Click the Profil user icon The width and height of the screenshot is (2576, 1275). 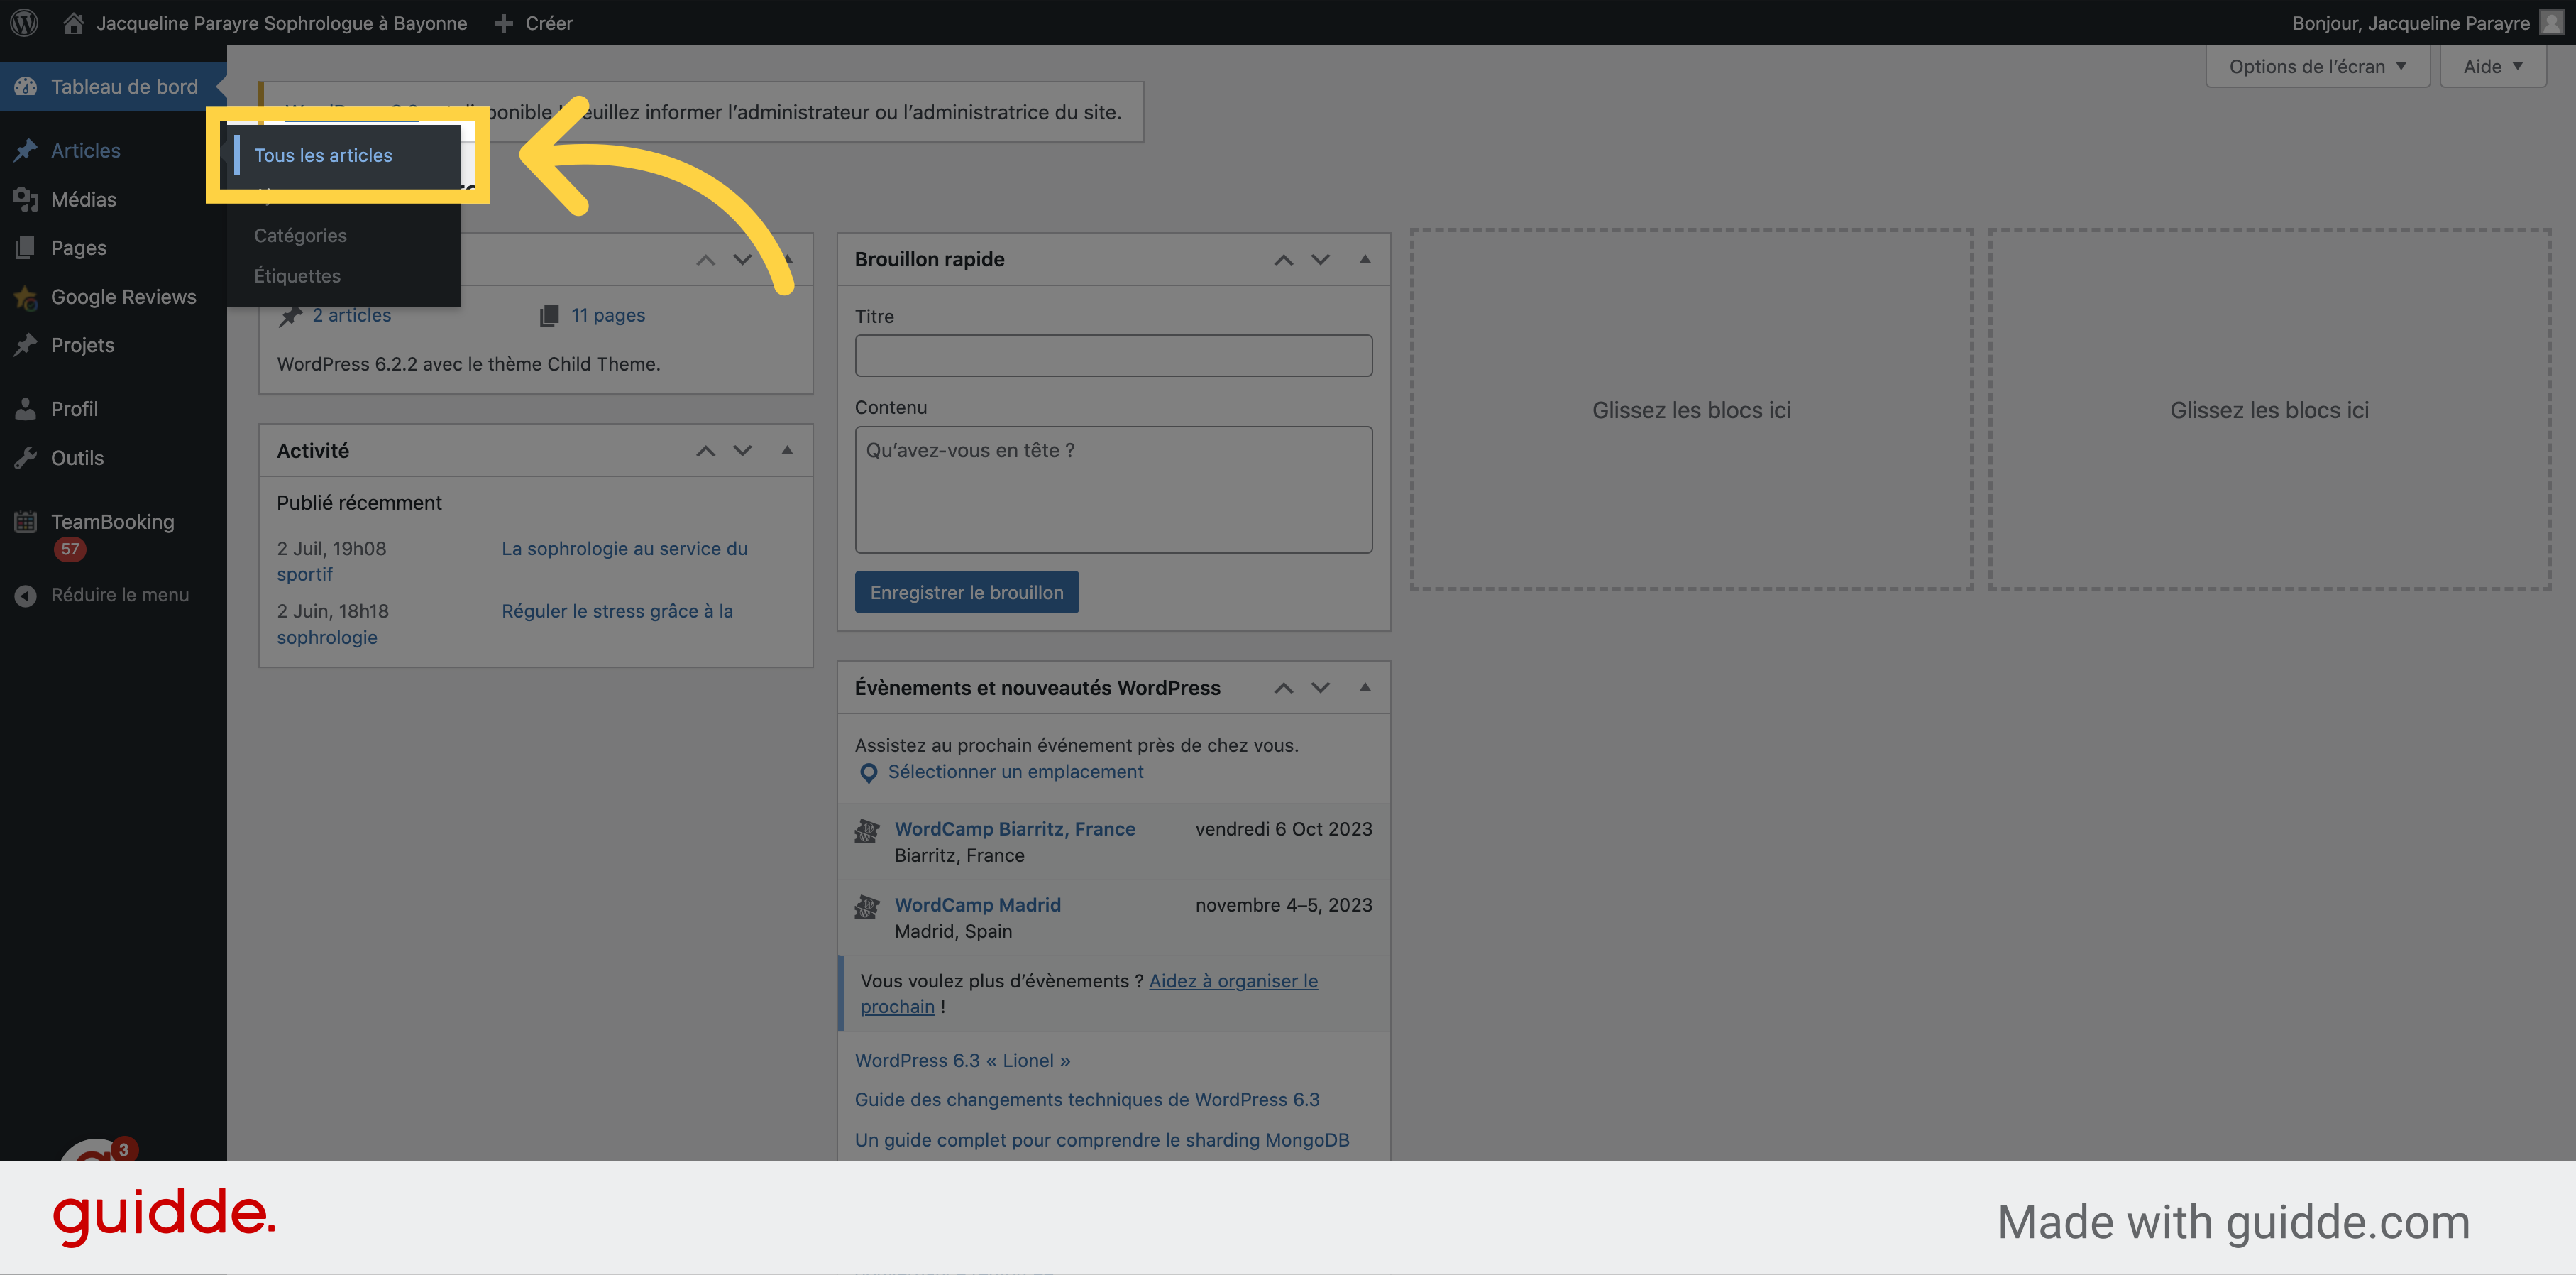click(26, 408)
